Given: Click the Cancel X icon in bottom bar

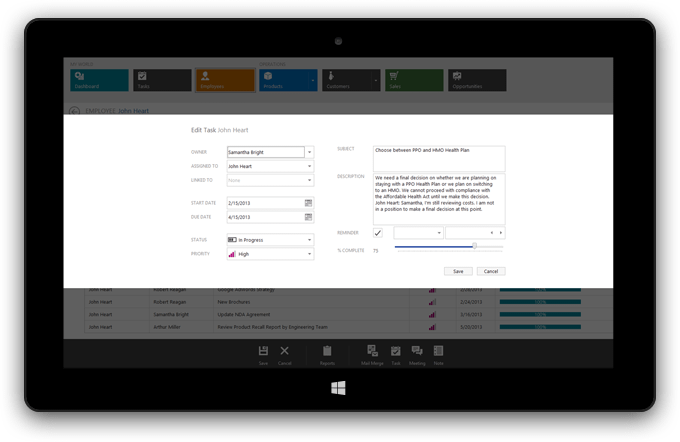Looking at the screenshot, I should tap(285, 352).
